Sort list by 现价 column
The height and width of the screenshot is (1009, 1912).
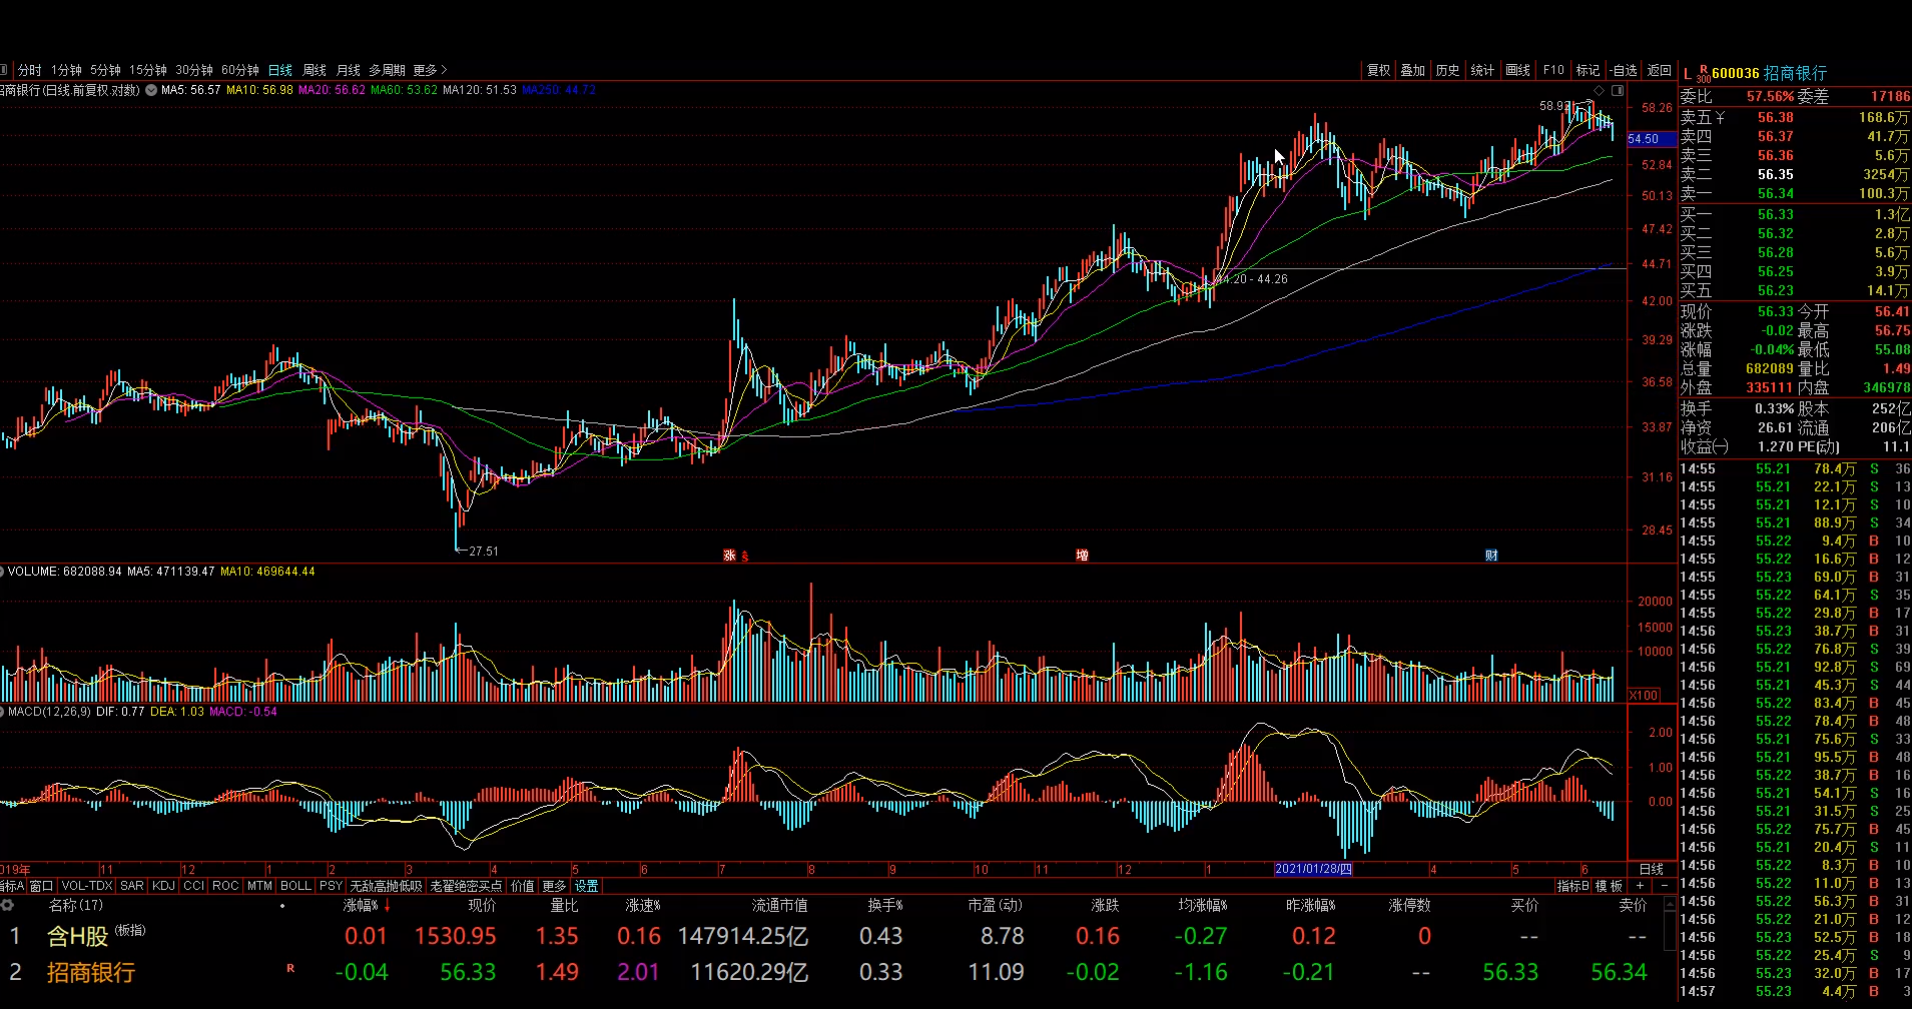pos(482,905)
